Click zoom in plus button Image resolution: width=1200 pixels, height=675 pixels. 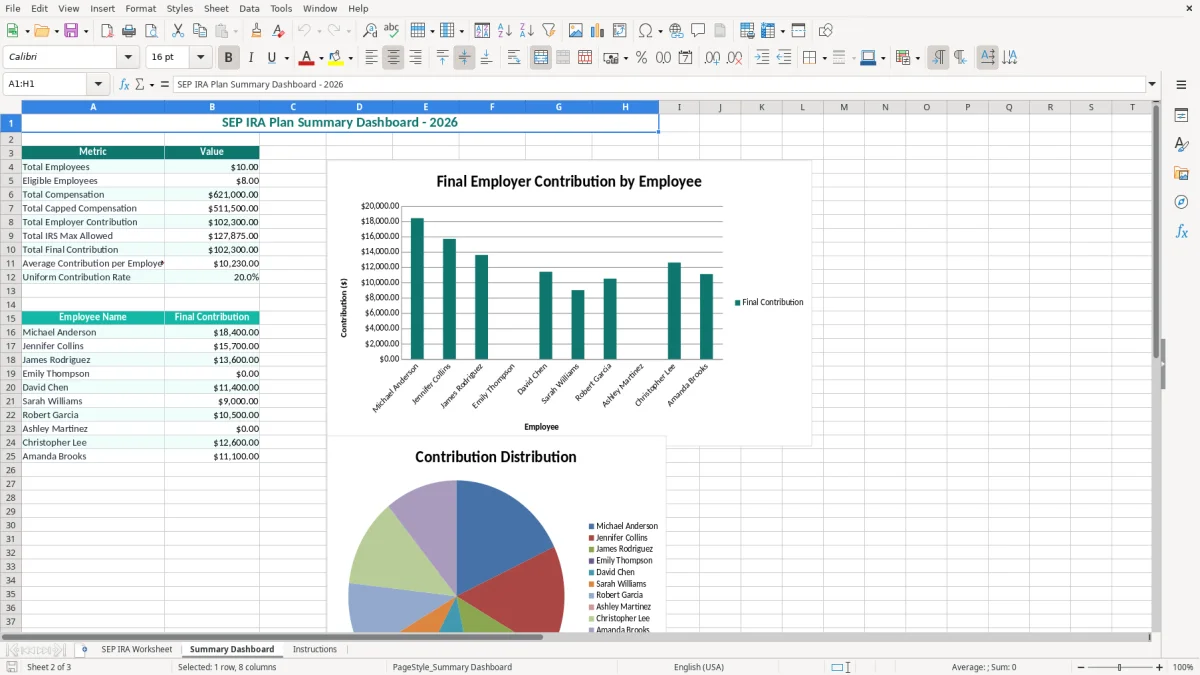[1160, 667]
